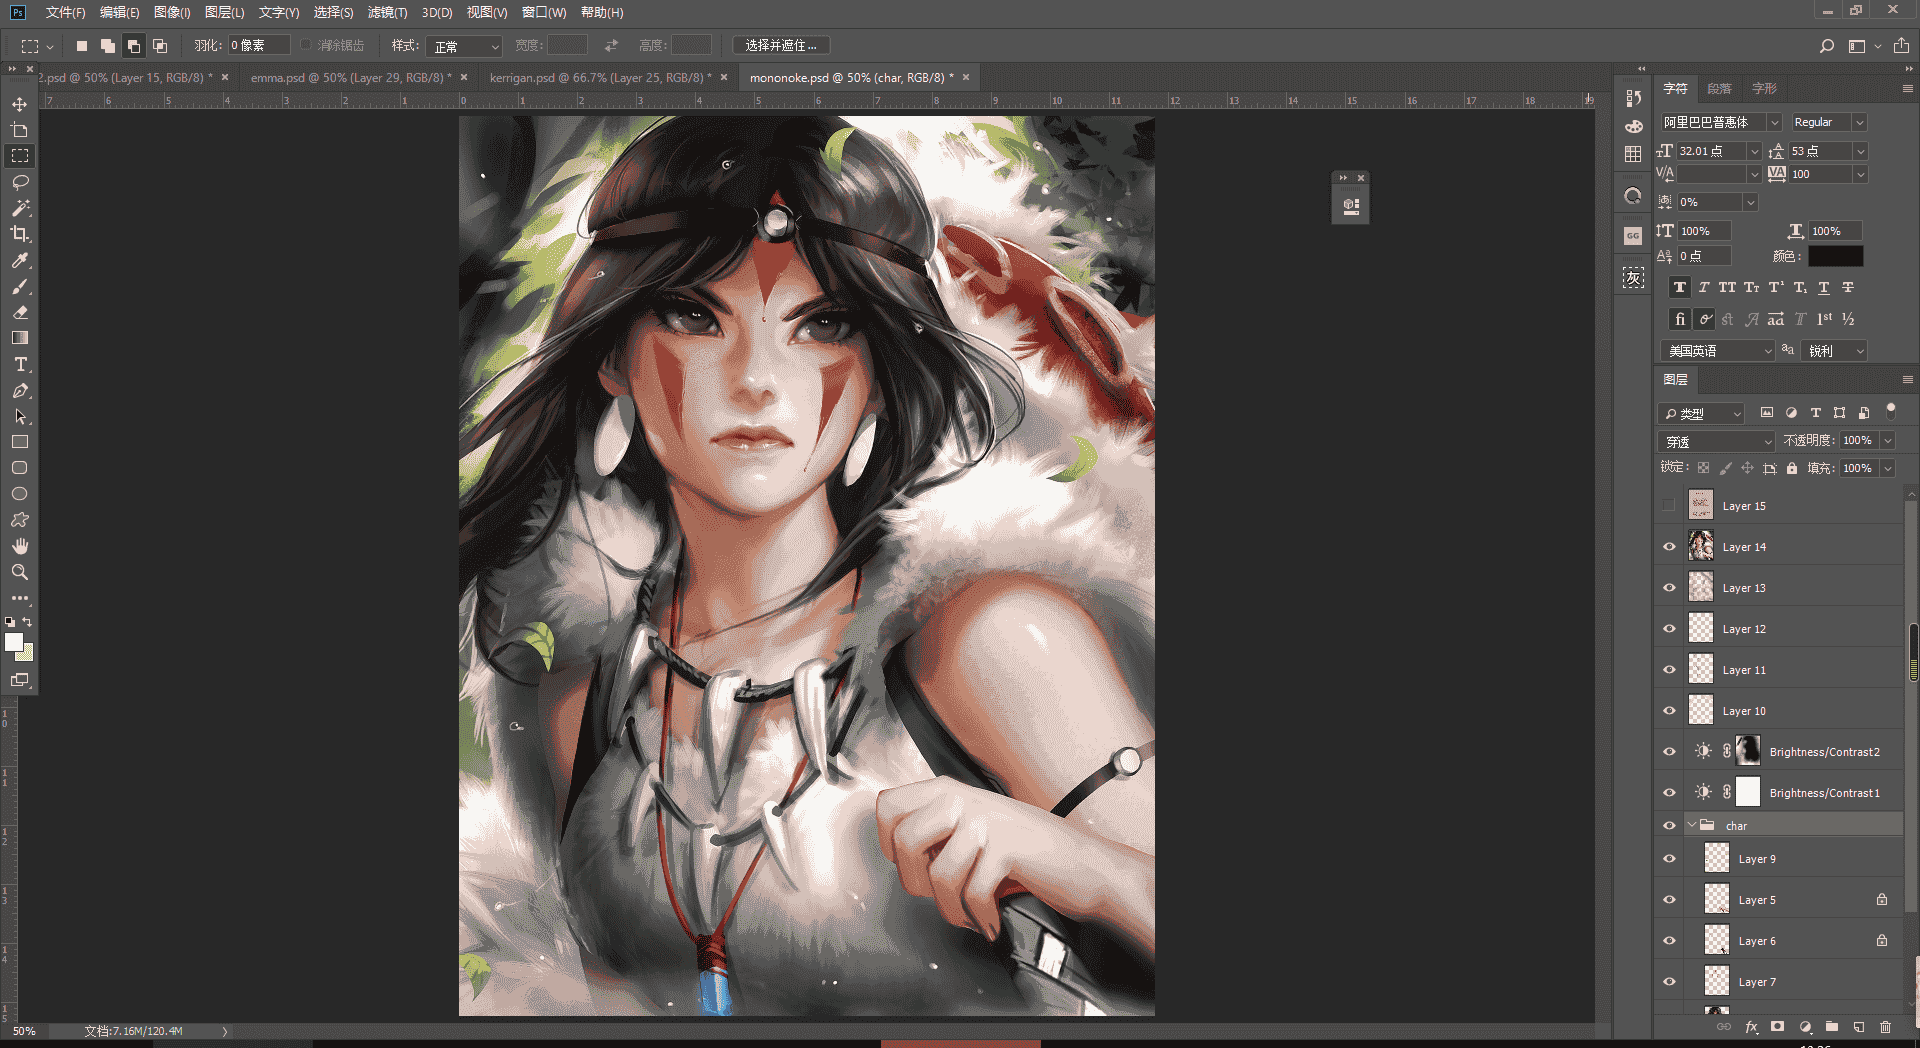The width and height of the screenshot is (1920, 1048).
Task: Hide Layer 12 visibility
Action: (x=1669, y=628)
